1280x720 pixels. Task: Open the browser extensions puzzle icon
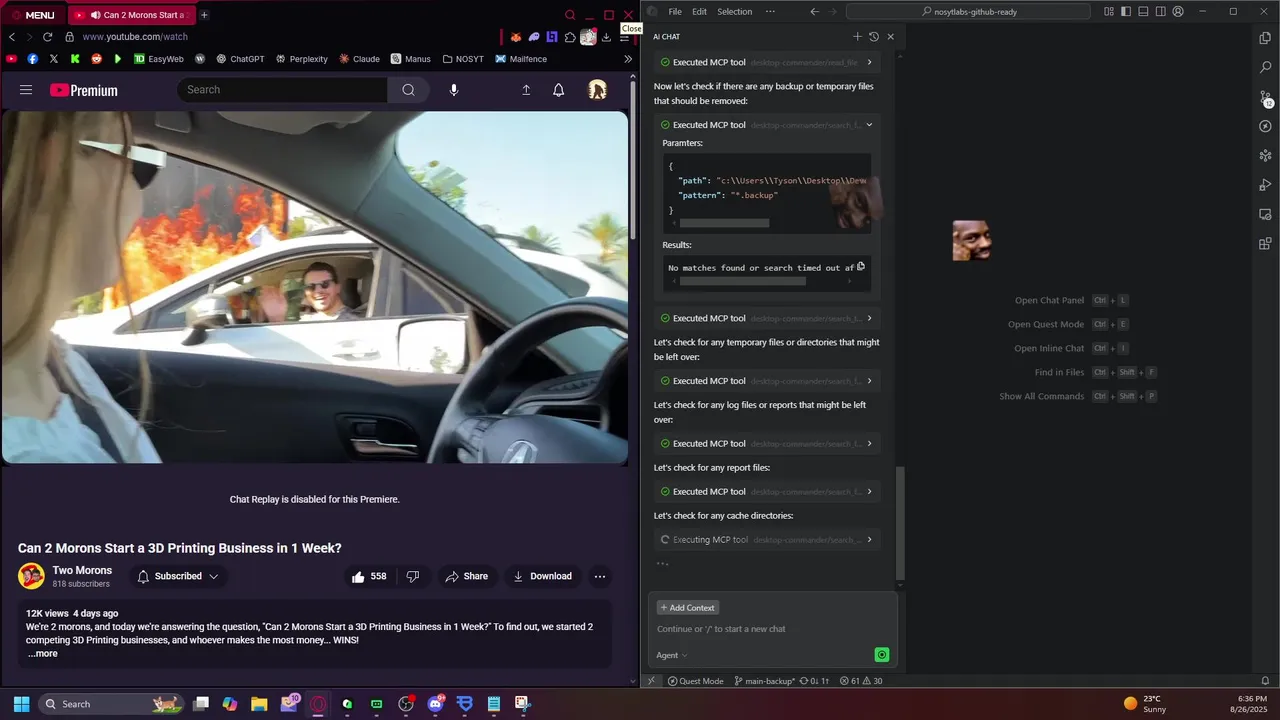pyautogui.click(x=570, y=37)
